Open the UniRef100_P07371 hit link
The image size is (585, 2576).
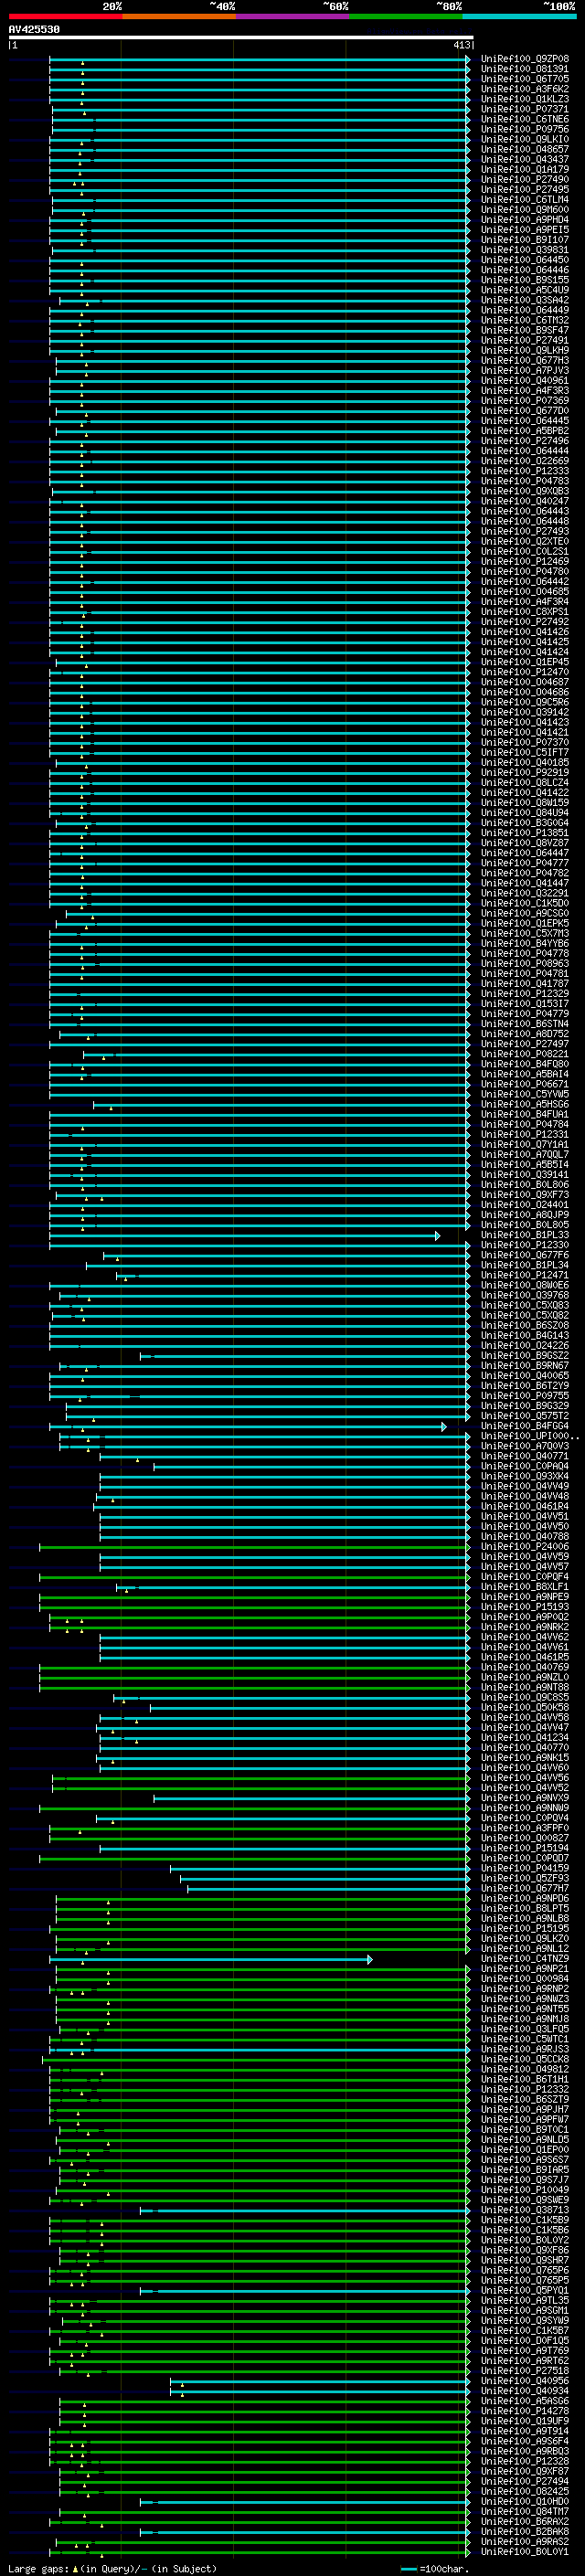click(524, 109)
